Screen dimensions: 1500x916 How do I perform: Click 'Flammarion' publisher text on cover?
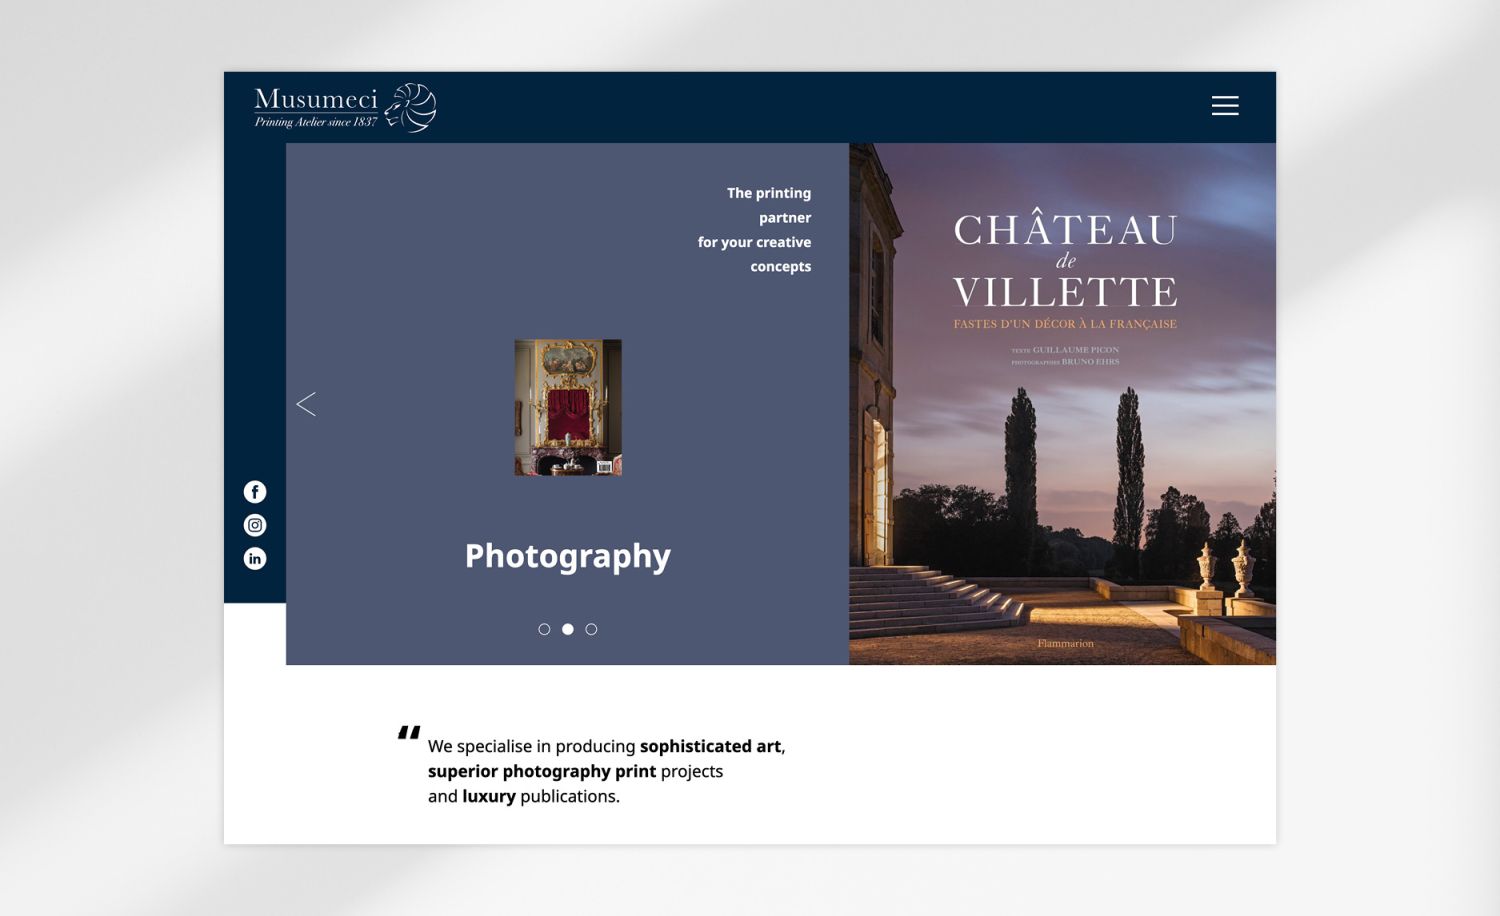coord(1065,643)
